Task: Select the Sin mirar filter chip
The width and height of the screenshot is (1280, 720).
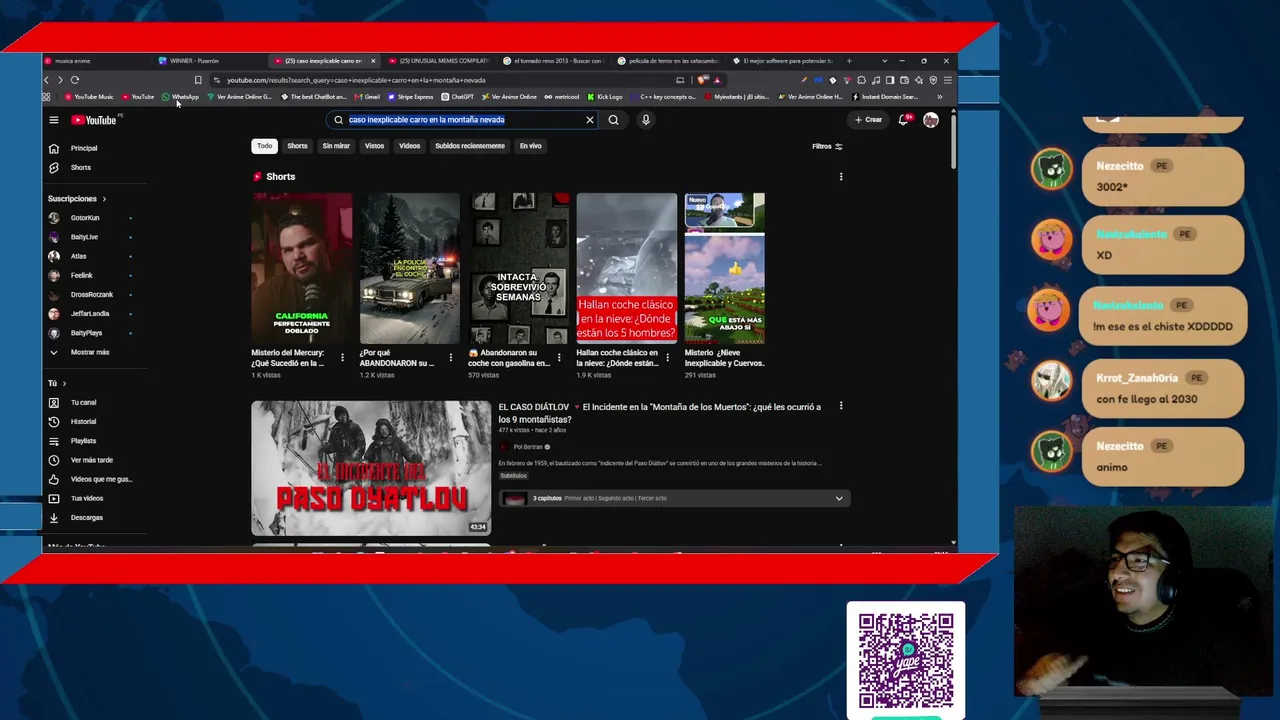Action: click(x=336, y=146)
